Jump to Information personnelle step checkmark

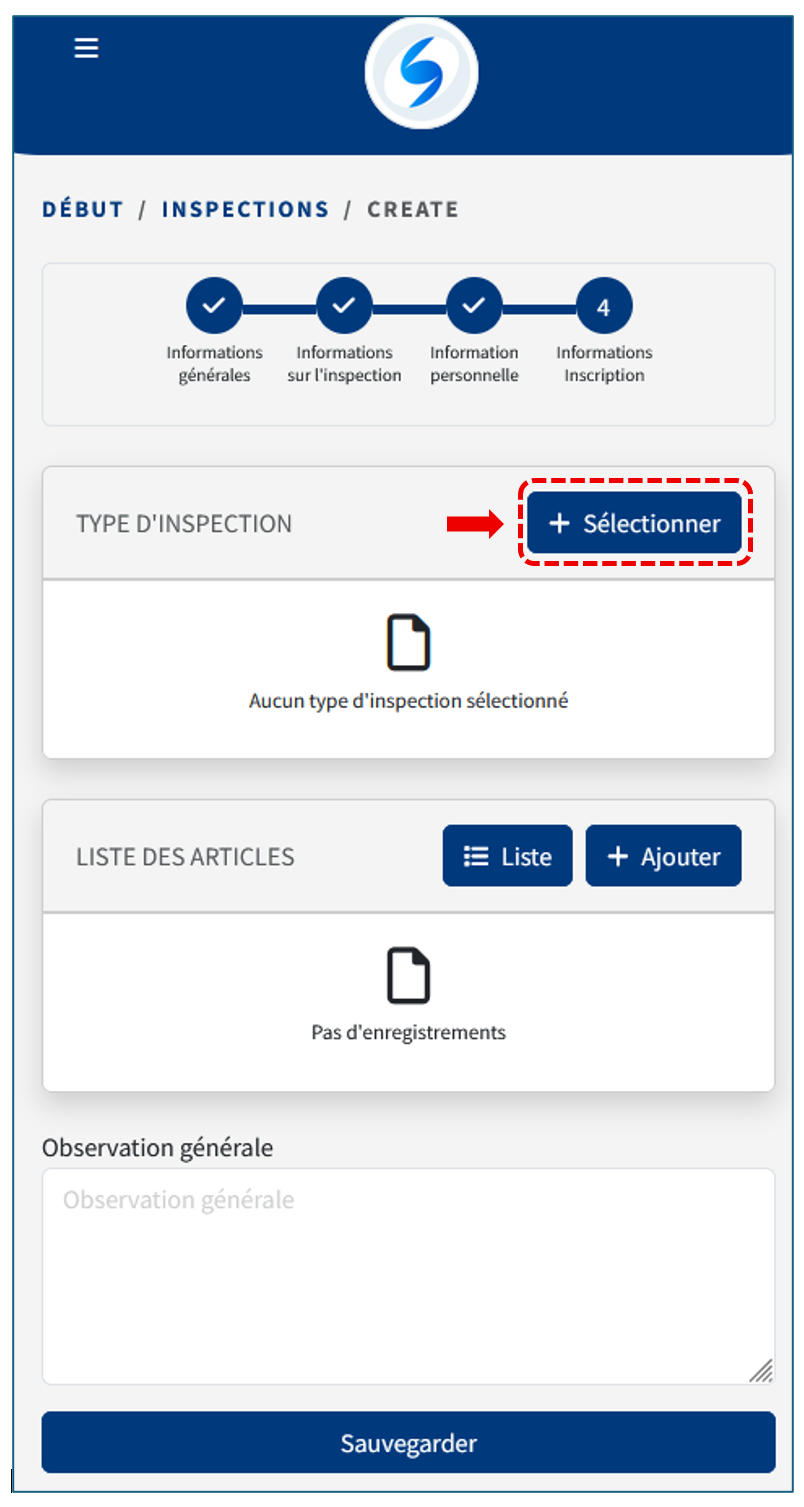(x=474, y=306)
